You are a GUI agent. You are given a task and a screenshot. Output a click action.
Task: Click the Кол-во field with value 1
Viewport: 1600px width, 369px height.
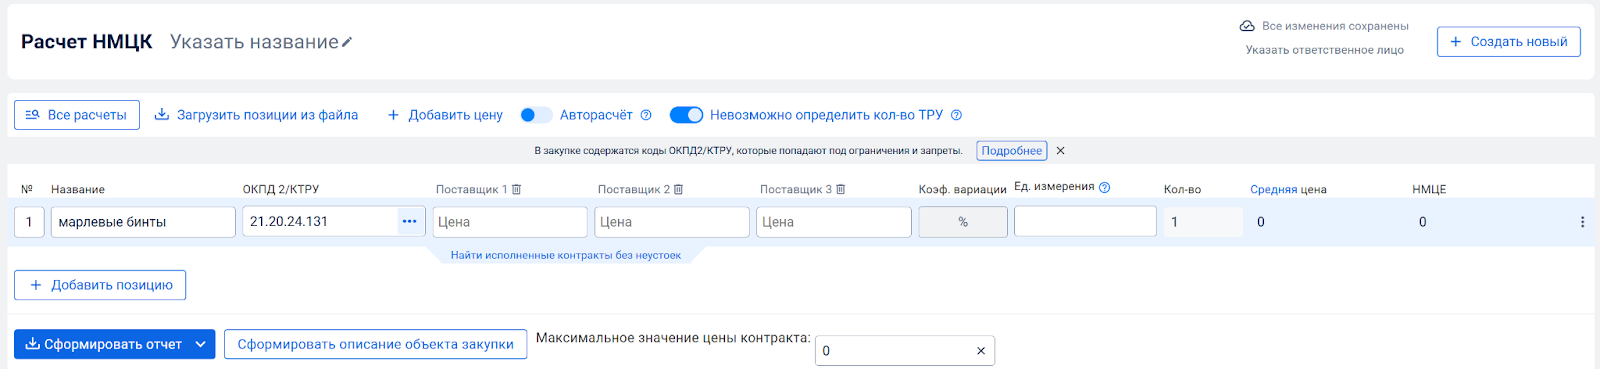click(1203, 222)
